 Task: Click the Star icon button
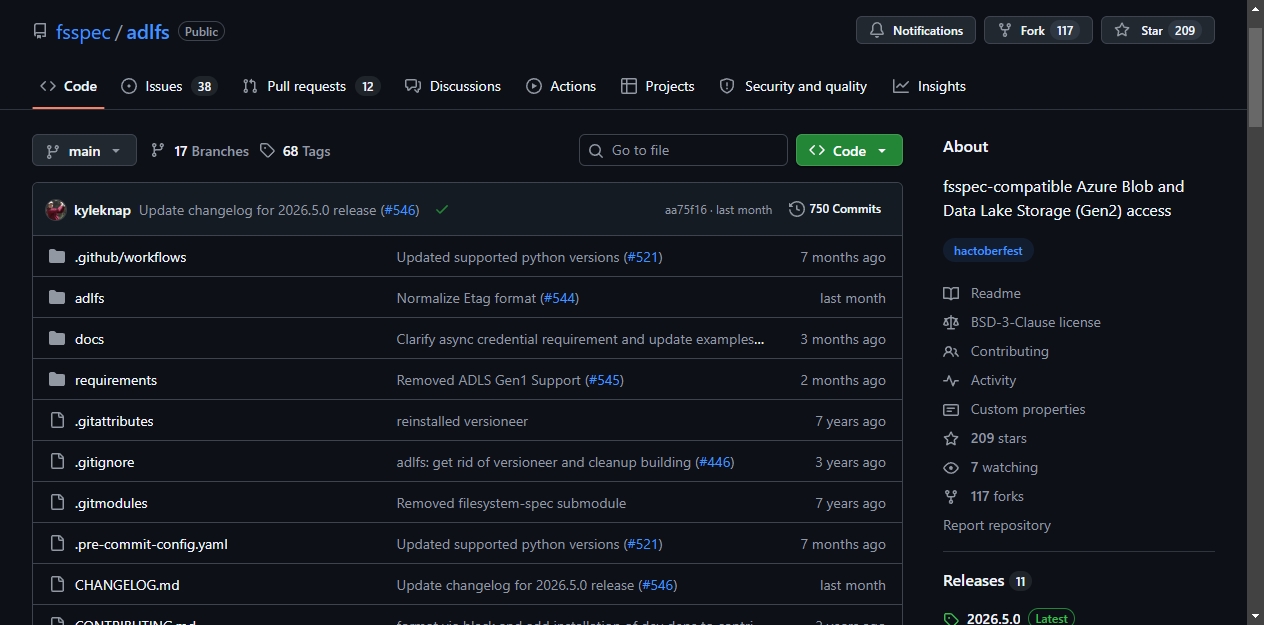tap(1122, 31)
